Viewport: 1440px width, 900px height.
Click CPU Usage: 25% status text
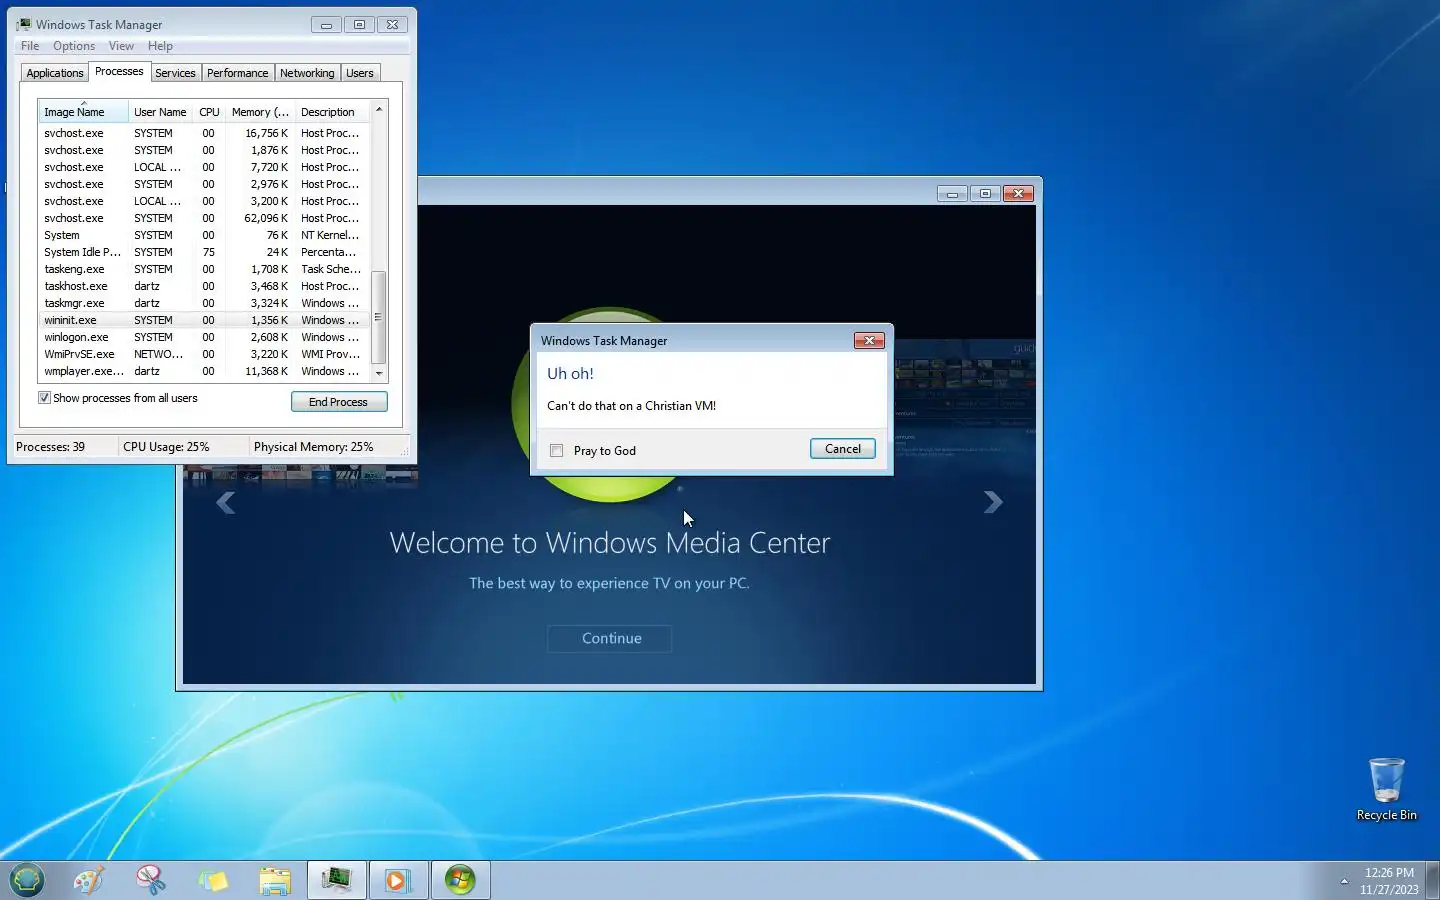pyautogui.click(x=166, y=447)
